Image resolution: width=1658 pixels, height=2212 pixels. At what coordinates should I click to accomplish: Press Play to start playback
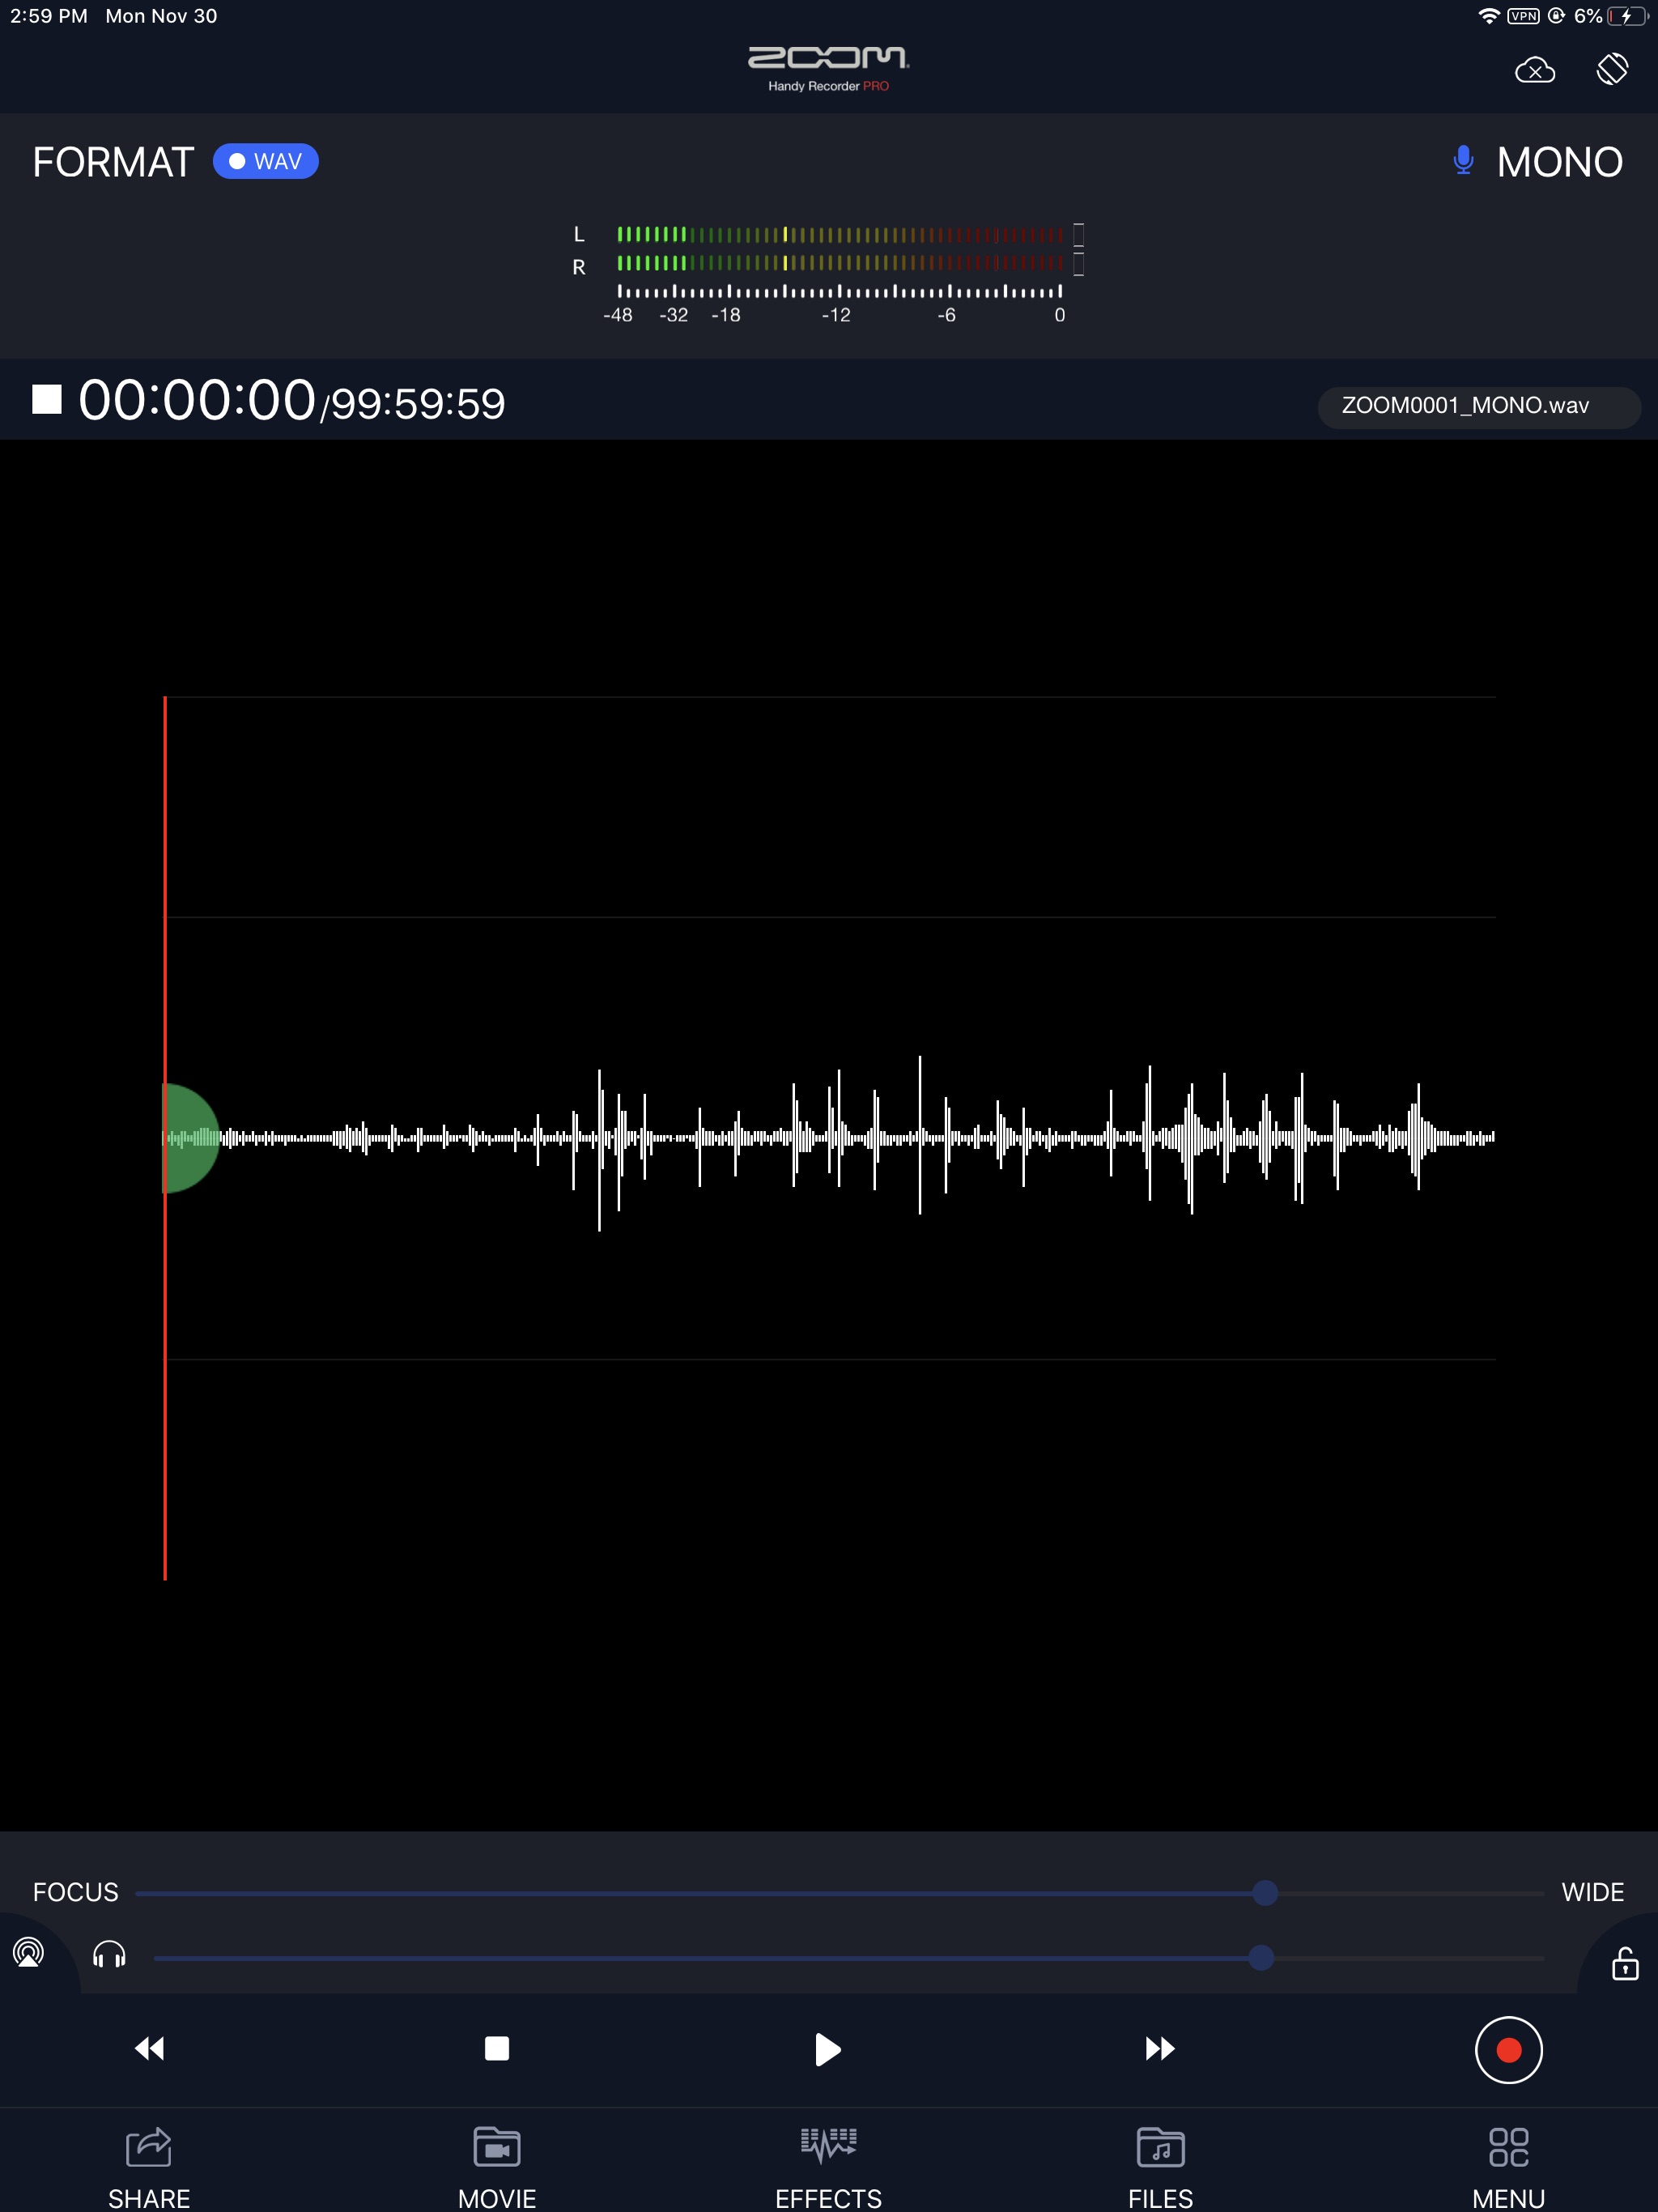point(827,2048)
